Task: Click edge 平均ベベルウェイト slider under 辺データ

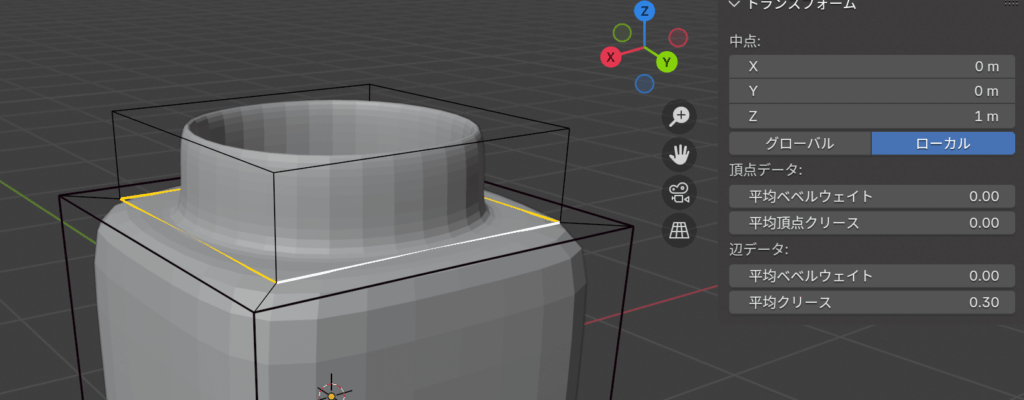Action: point(871,275)
